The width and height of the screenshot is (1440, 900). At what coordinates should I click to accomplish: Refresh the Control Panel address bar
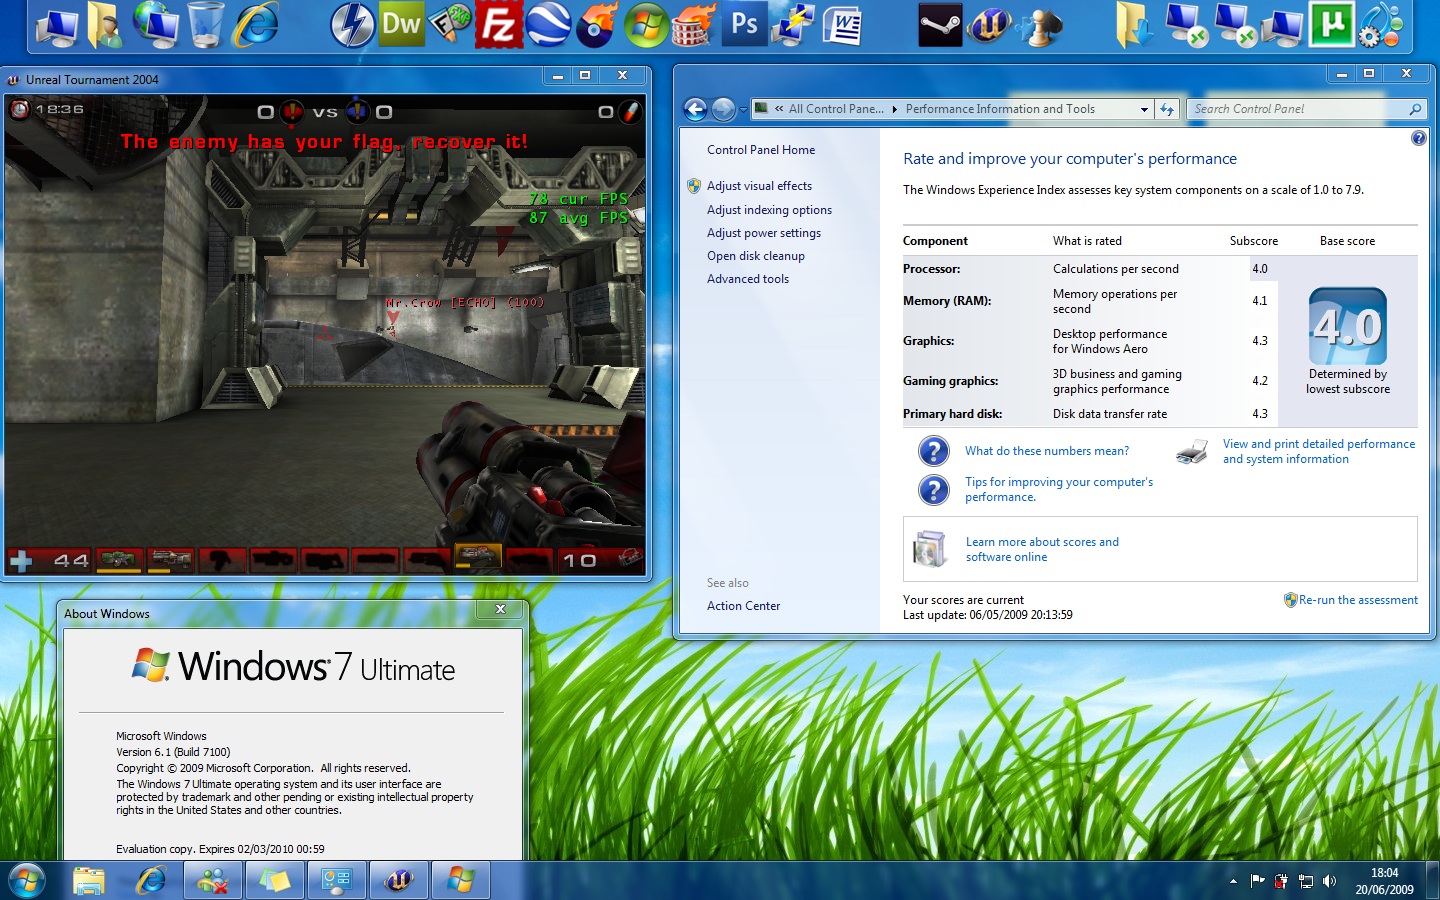point(1167,109)
